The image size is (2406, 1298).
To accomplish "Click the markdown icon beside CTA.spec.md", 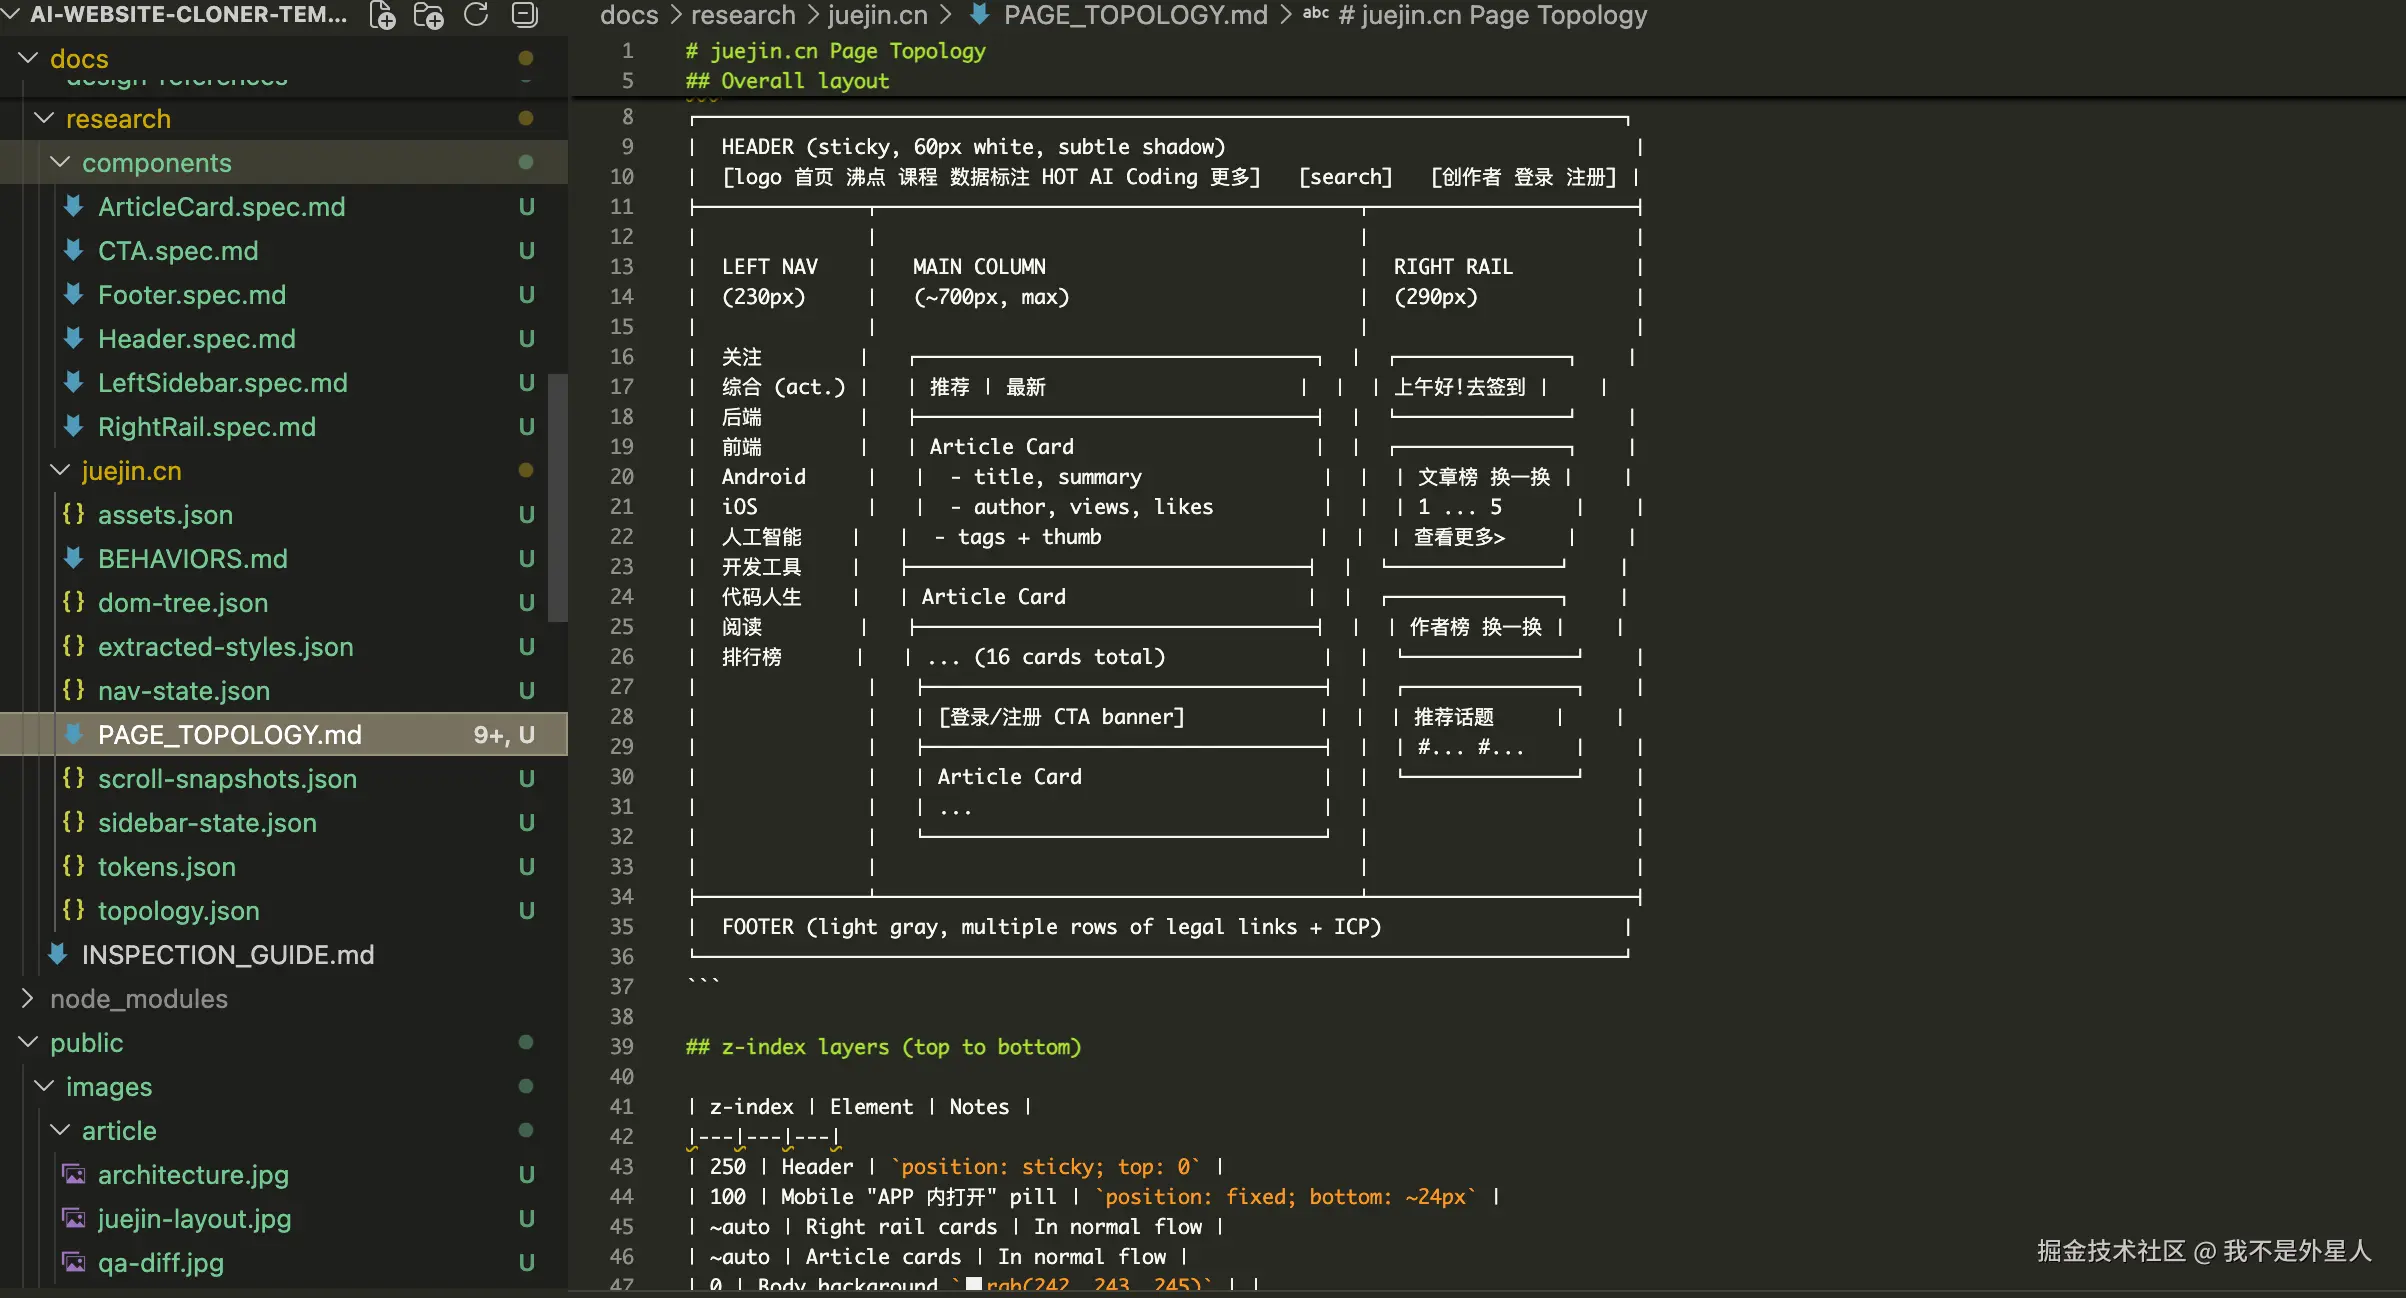I will (73, 250).
